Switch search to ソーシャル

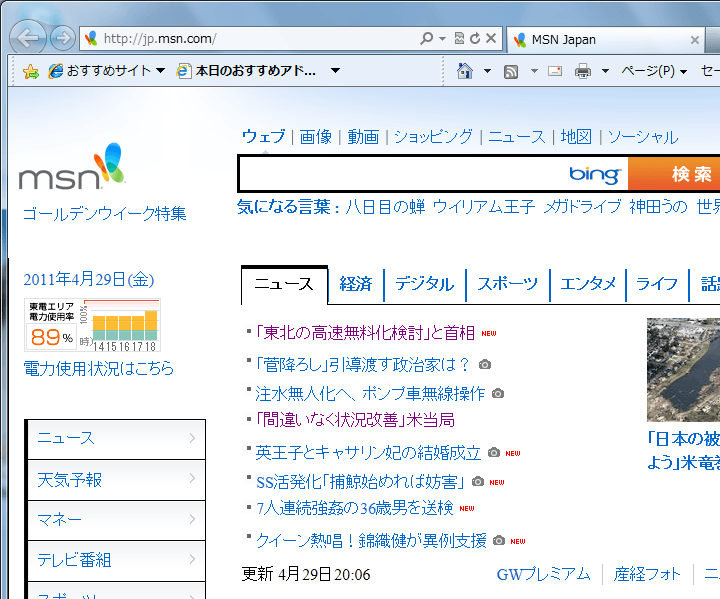click(643, 137)
